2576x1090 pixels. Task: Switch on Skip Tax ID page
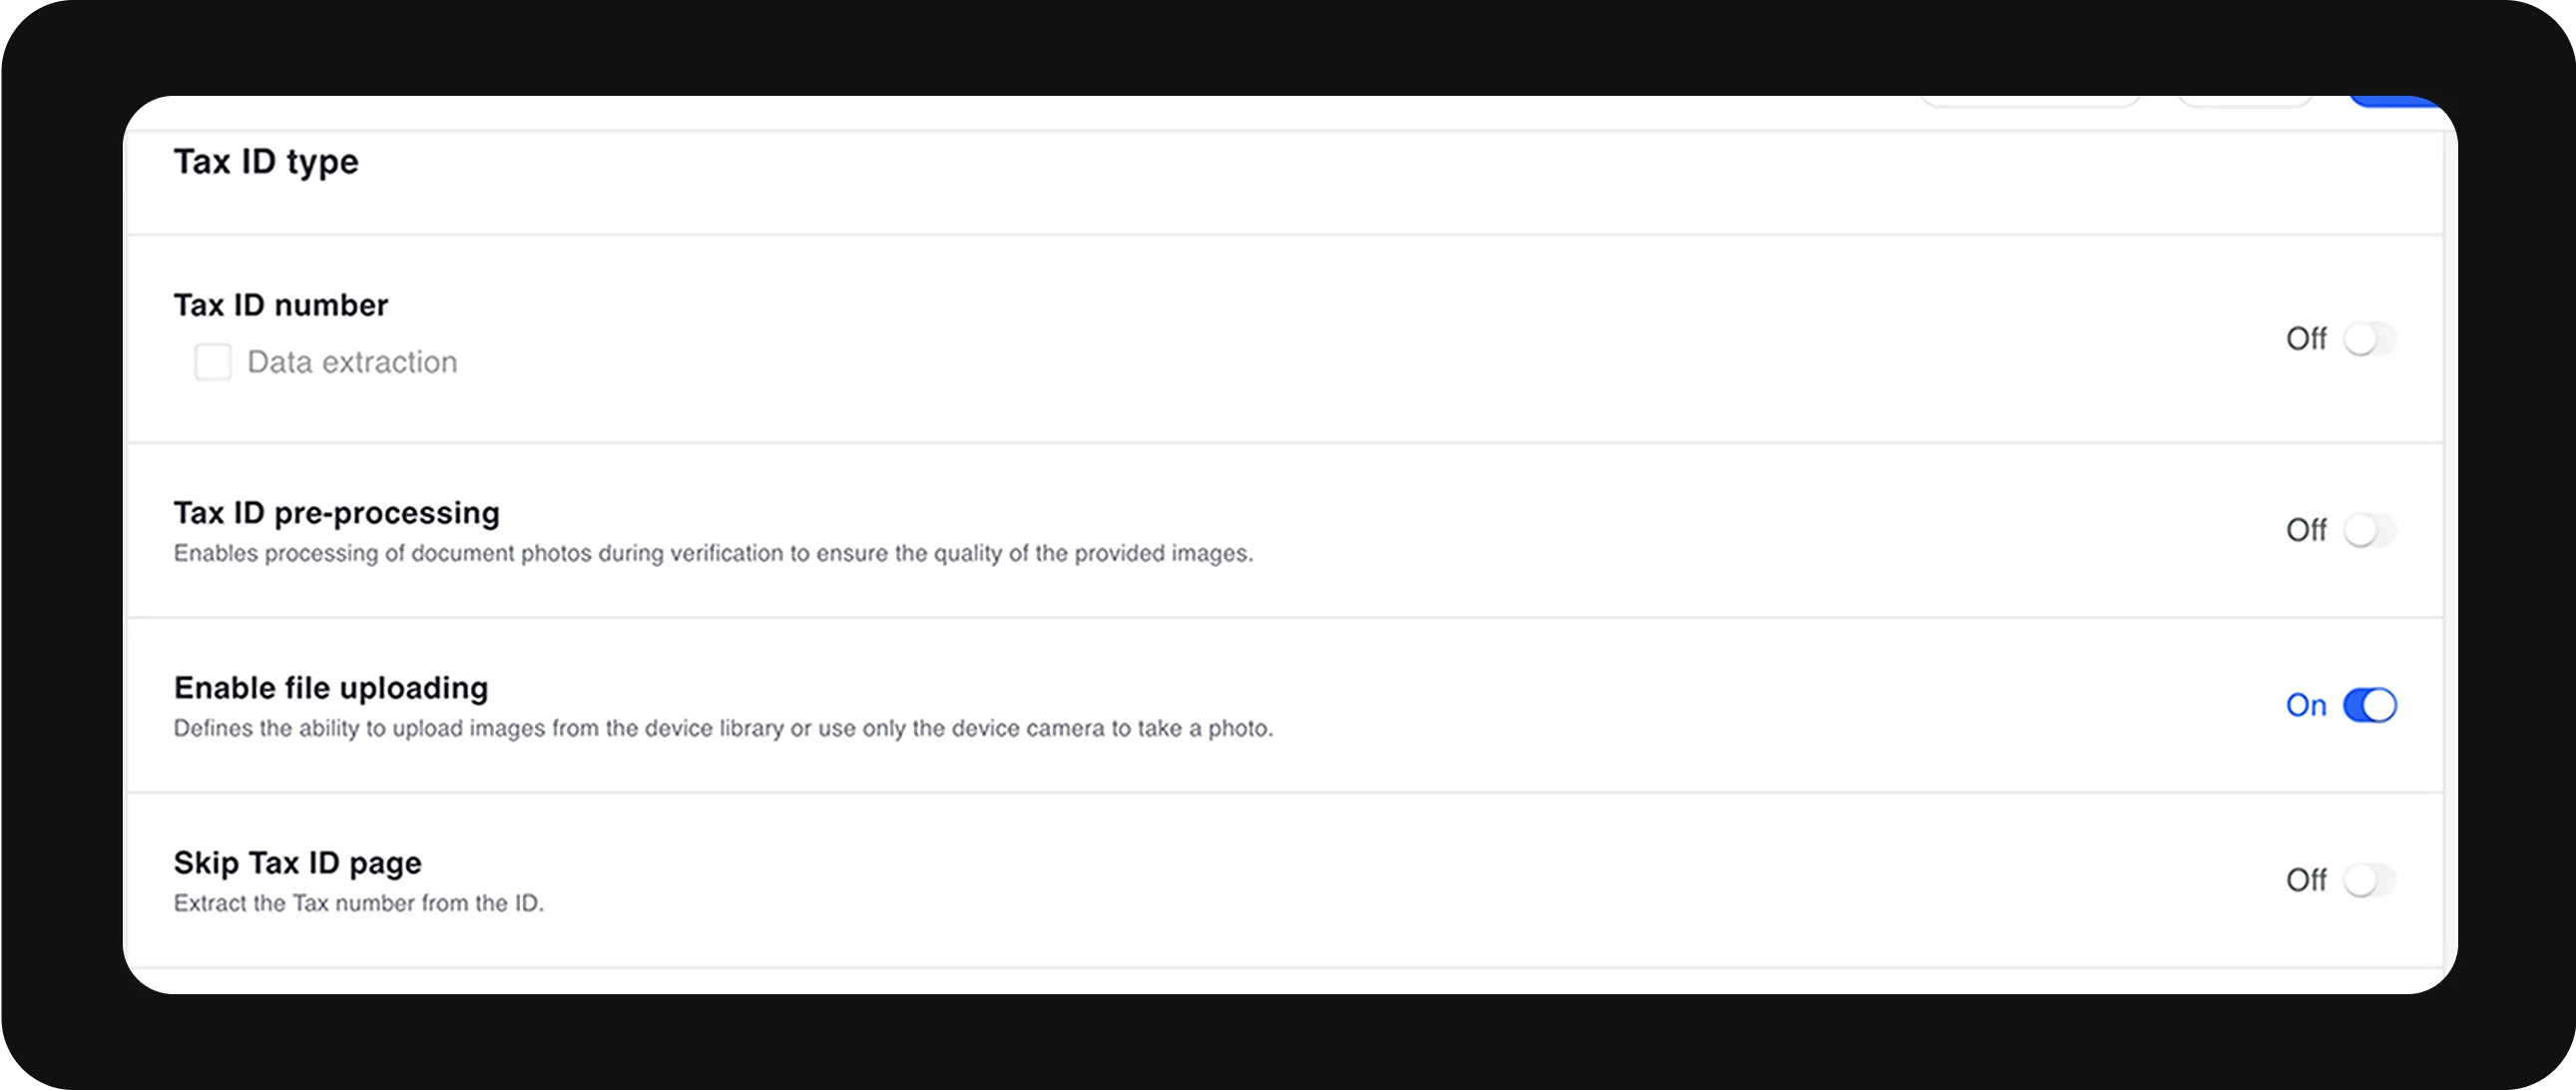tap(2369, 880)
